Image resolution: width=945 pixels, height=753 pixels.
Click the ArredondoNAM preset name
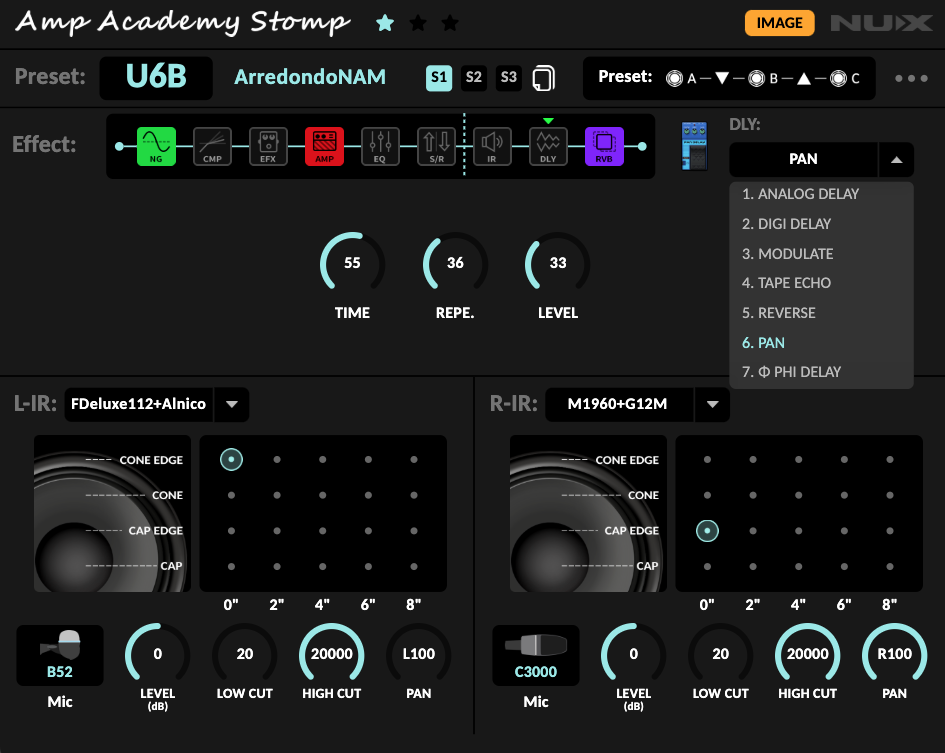(x=310, y=77)
